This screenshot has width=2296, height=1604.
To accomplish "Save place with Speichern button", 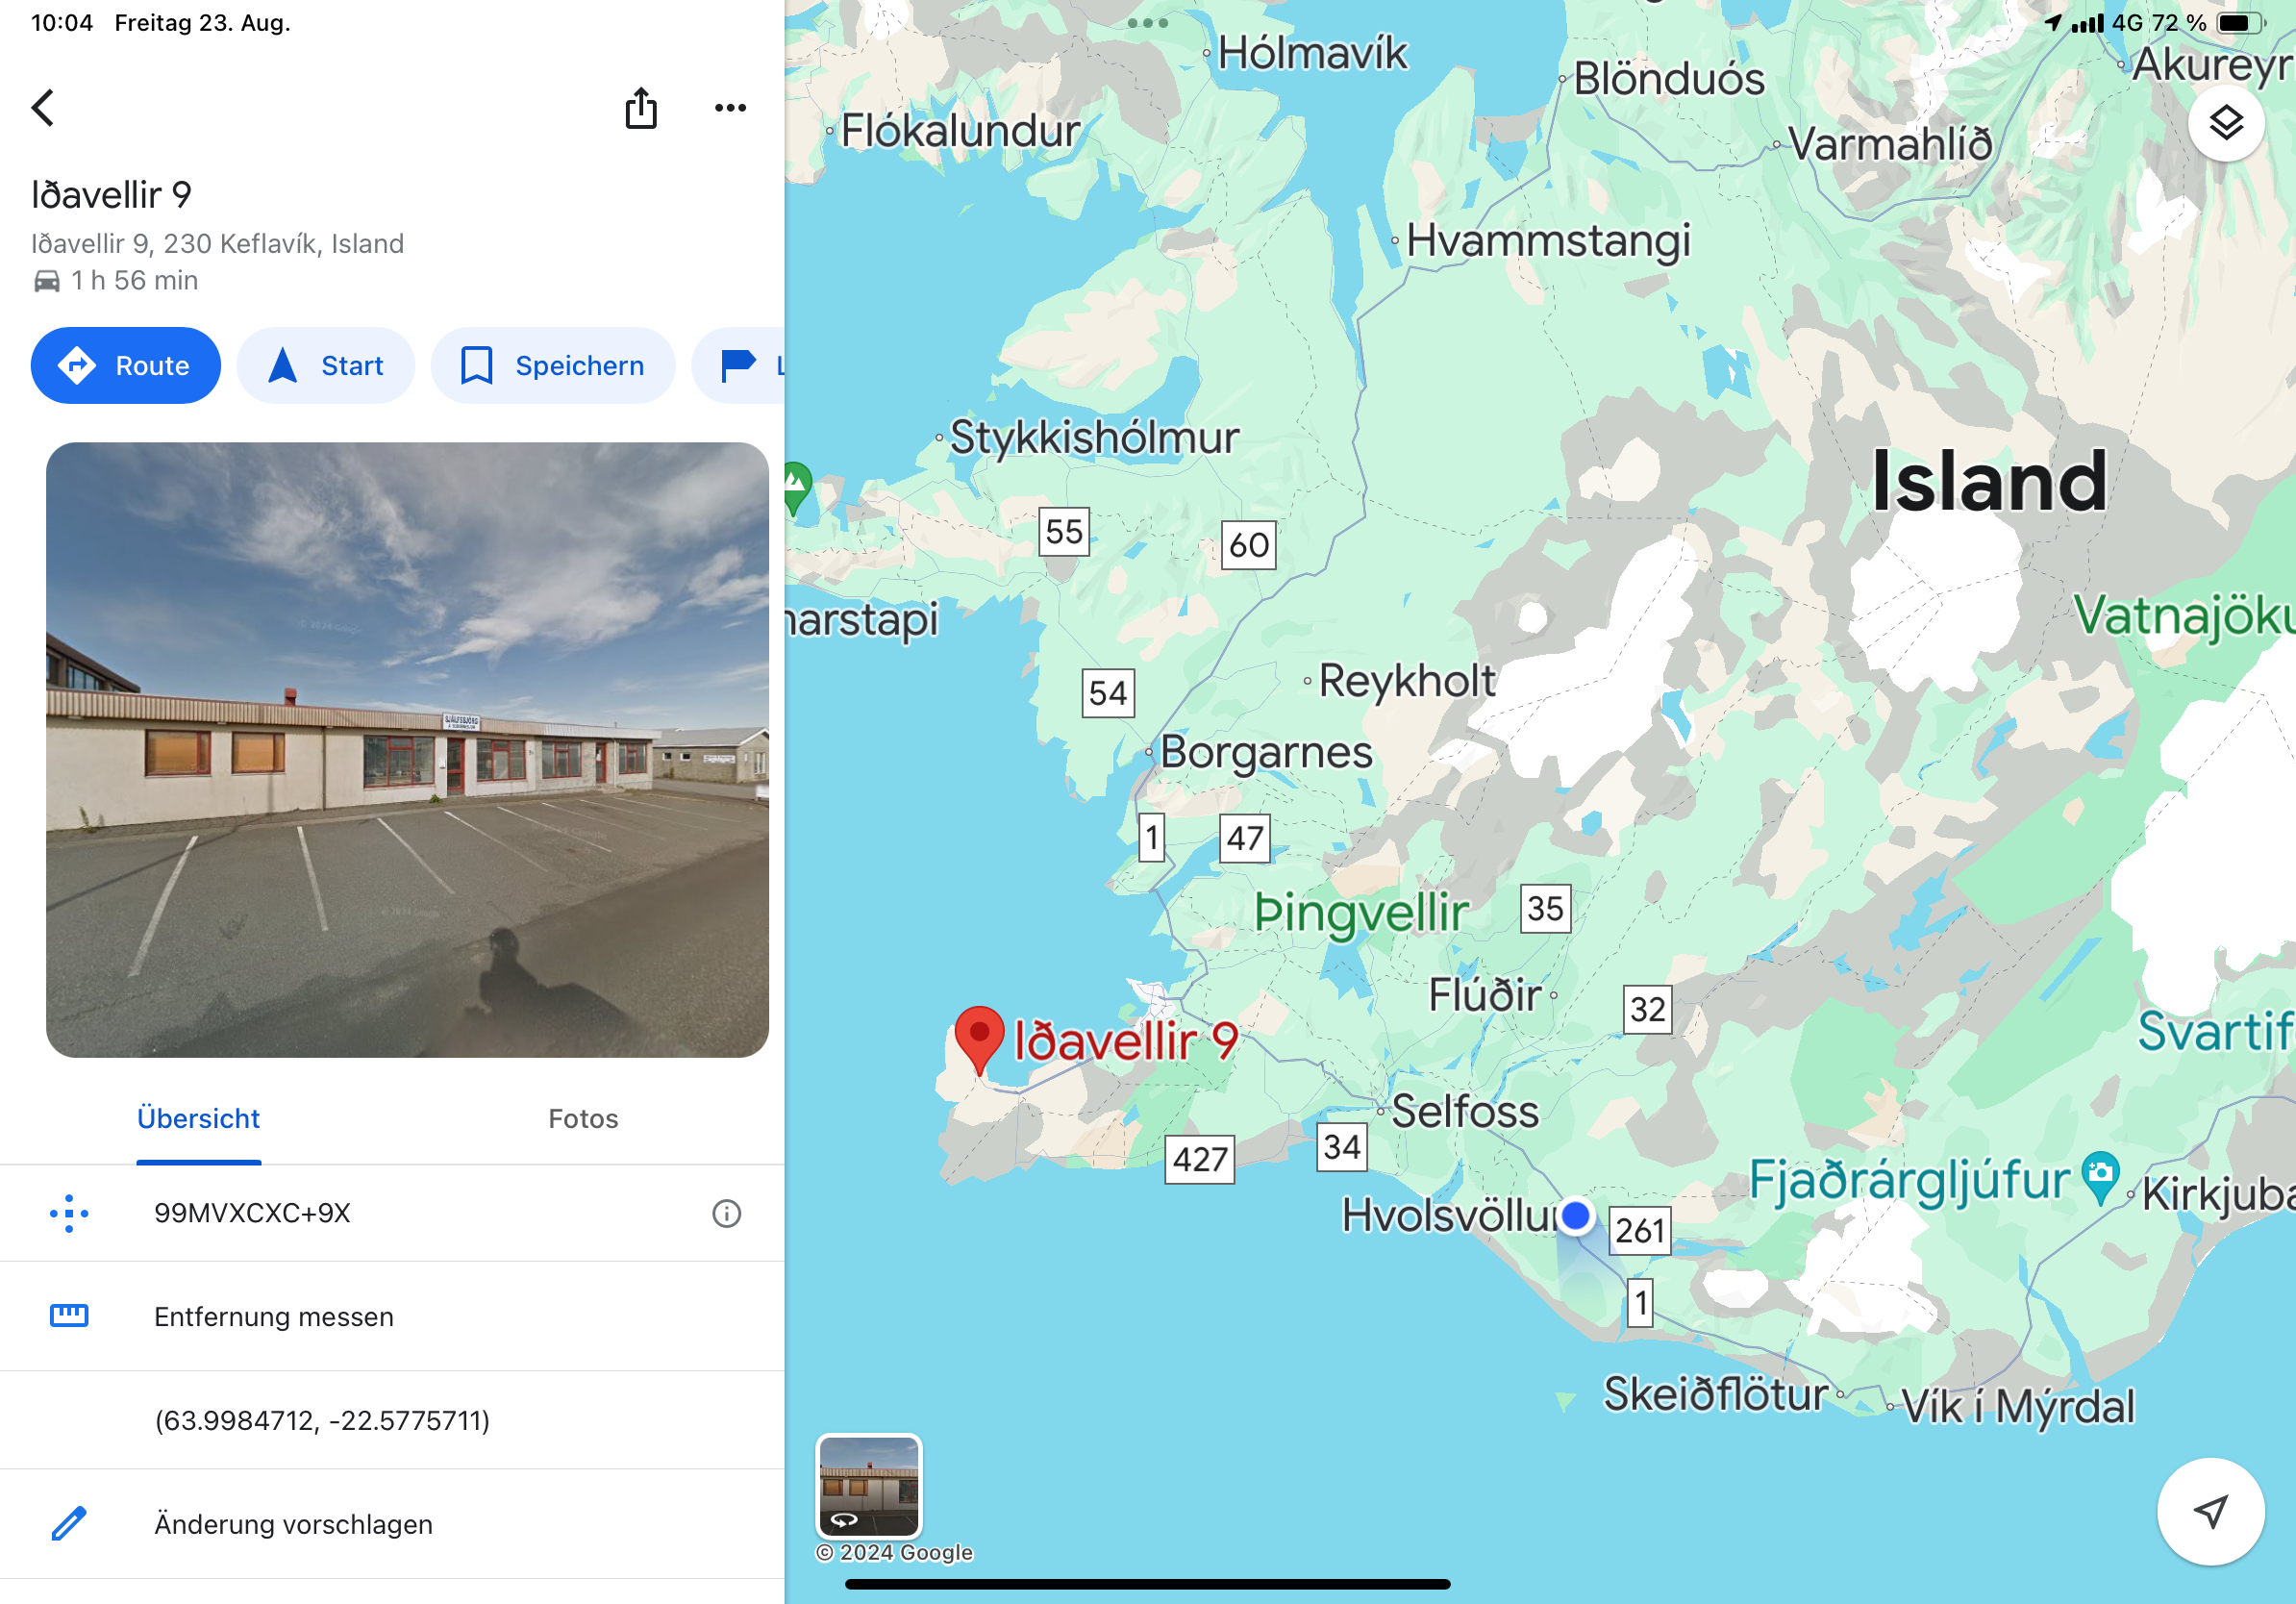I will tap(553, 366).
